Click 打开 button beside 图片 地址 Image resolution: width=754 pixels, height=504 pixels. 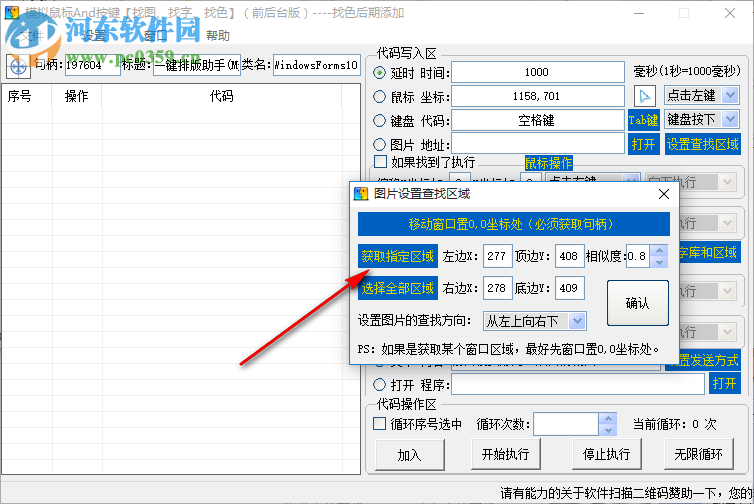pos(643,144)
